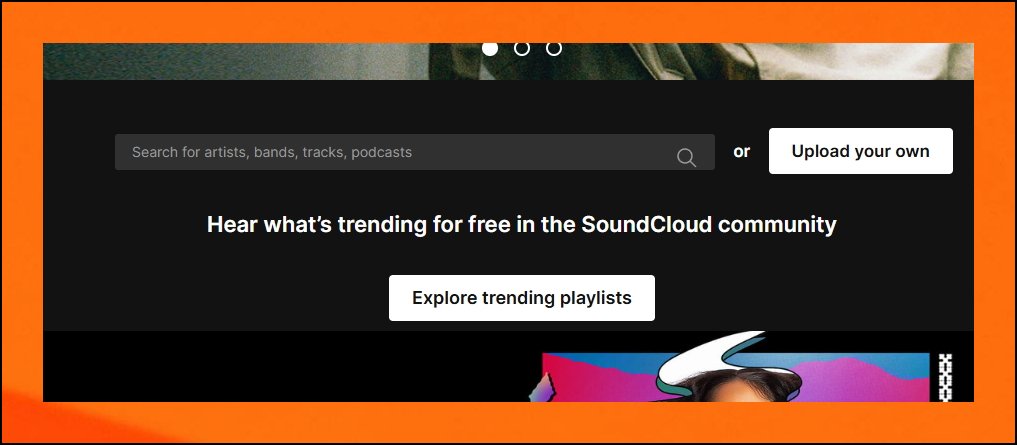Select the first filled carousel dot

point(490,49)
